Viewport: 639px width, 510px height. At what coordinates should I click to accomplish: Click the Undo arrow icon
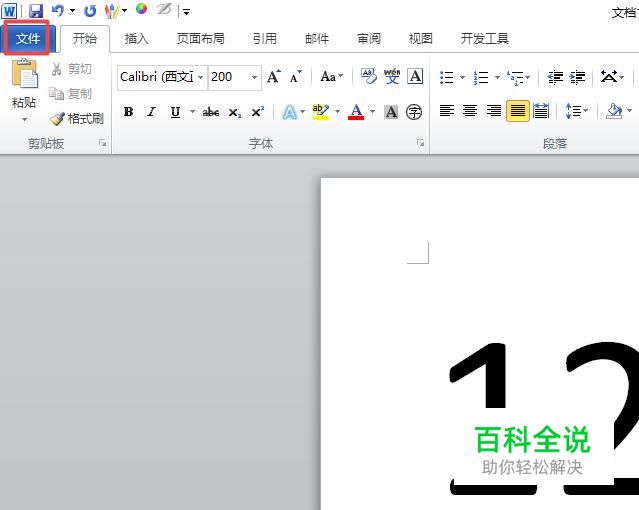coord(58,11)
